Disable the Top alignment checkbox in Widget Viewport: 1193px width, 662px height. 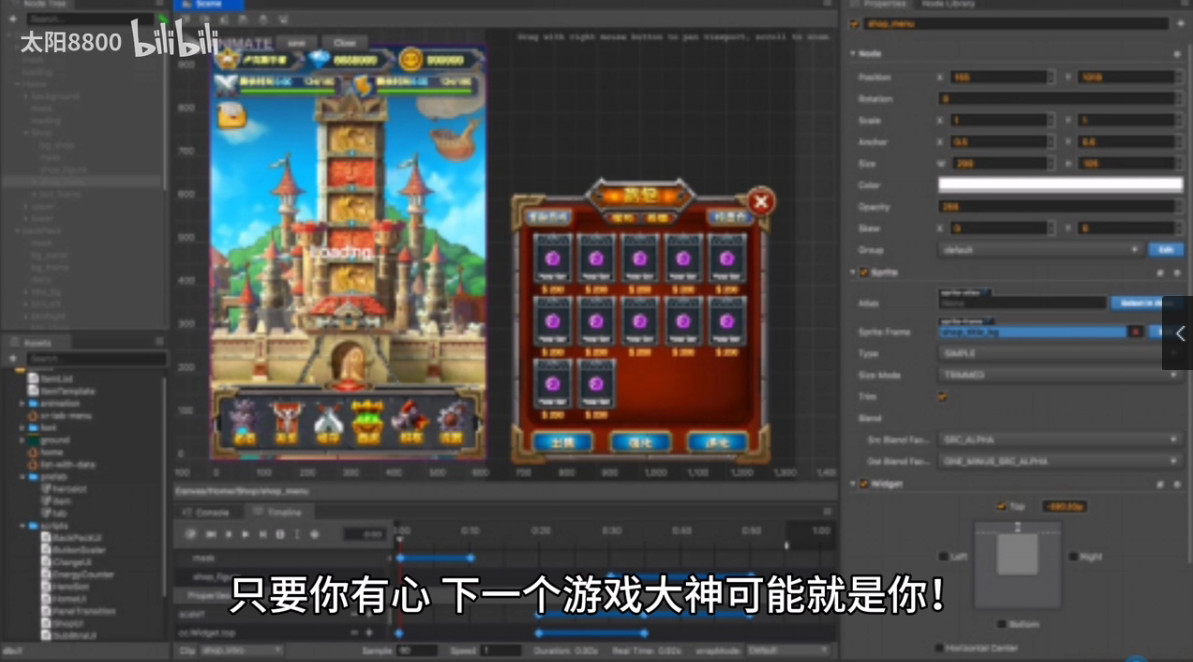(x=1001, y=507)
